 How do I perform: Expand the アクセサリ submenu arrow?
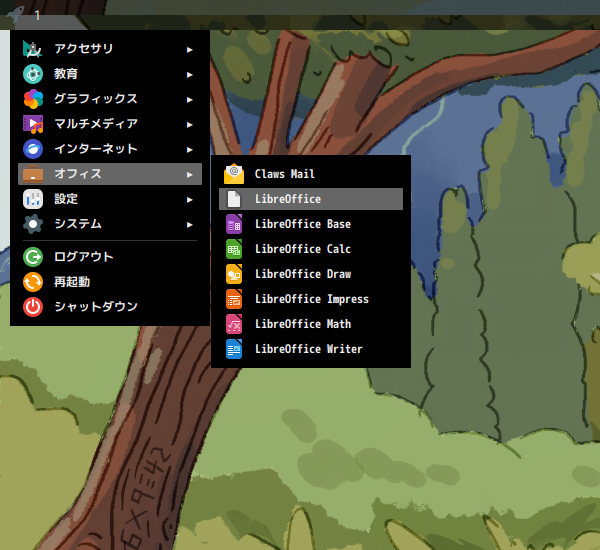click(189, 50)
